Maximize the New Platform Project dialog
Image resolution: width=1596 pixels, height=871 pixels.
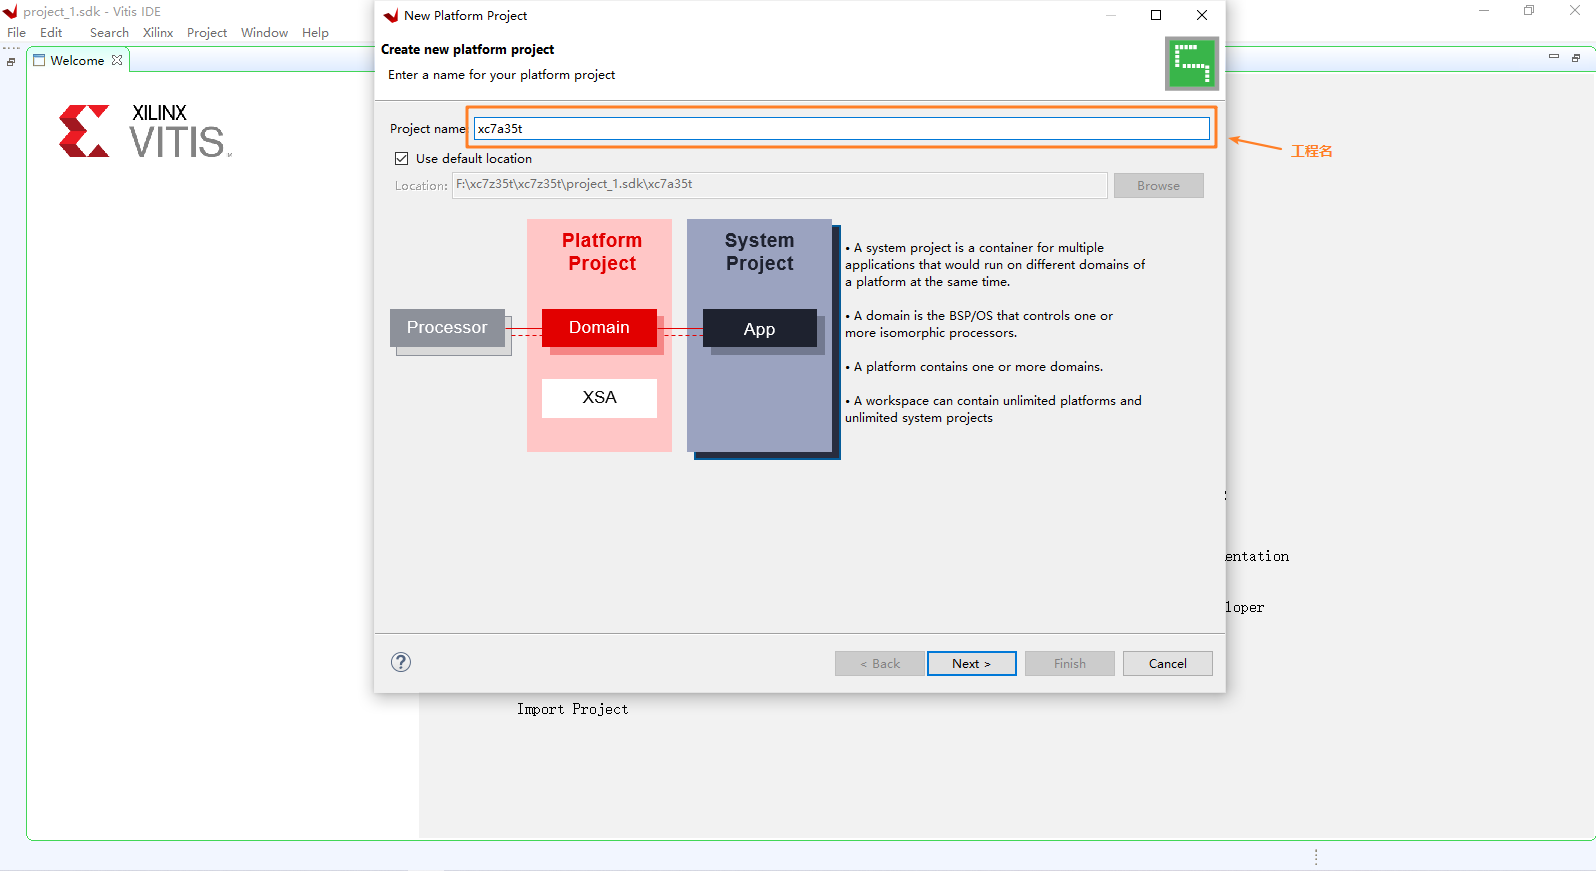(1156, 15)
